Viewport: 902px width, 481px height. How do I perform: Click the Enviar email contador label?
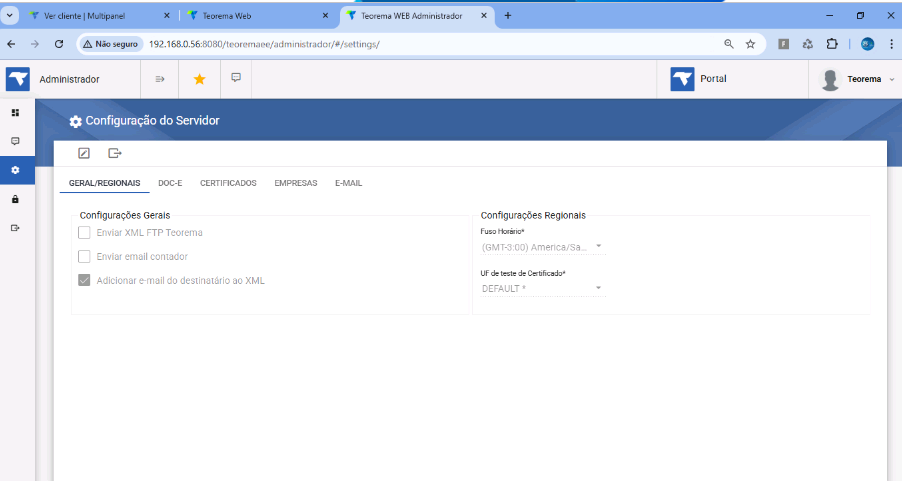pyautogui.click(x=142, y=257)
